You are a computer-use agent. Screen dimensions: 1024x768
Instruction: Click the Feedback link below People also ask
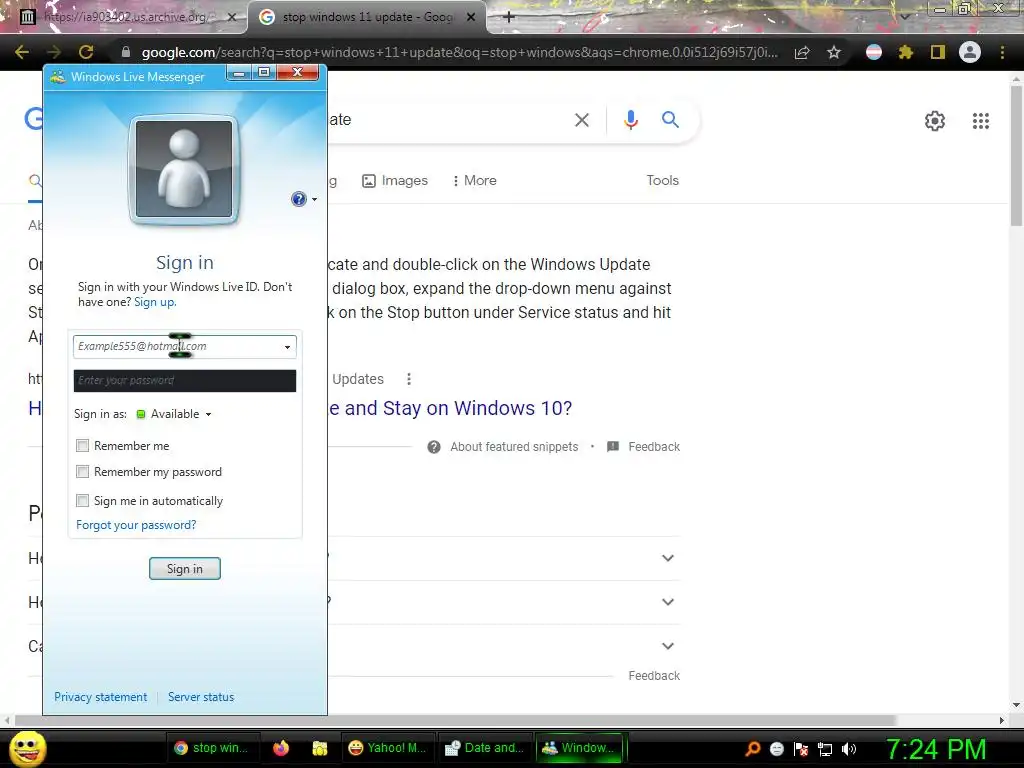654,675
